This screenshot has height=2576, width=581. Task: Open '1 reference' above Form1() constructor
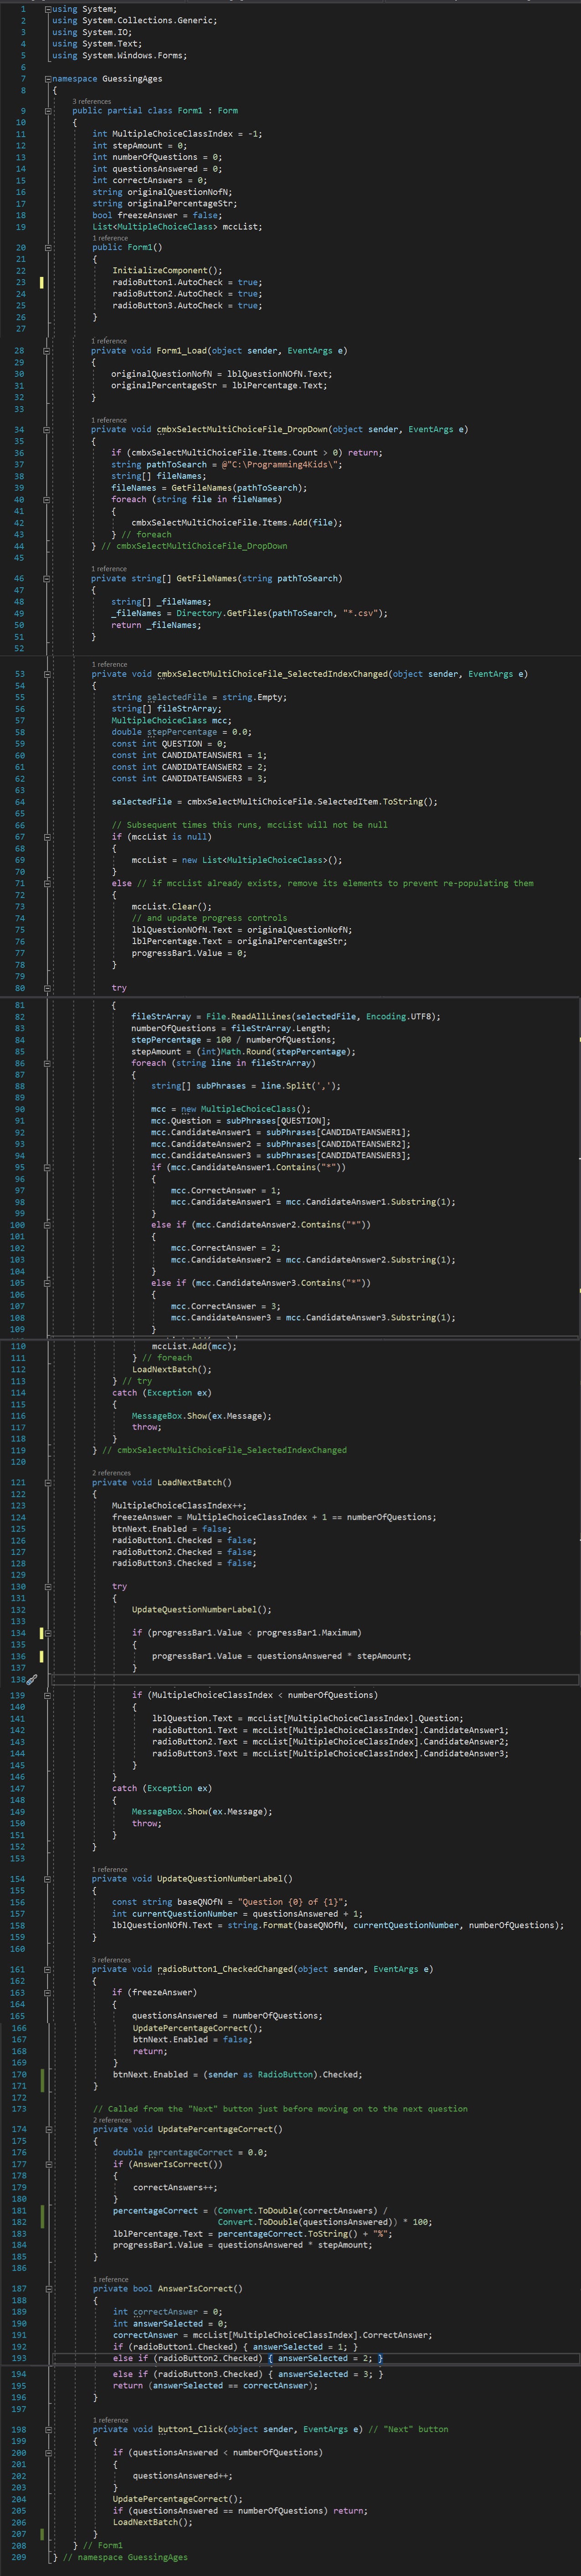pyautogui.click(x=110, y=238)
